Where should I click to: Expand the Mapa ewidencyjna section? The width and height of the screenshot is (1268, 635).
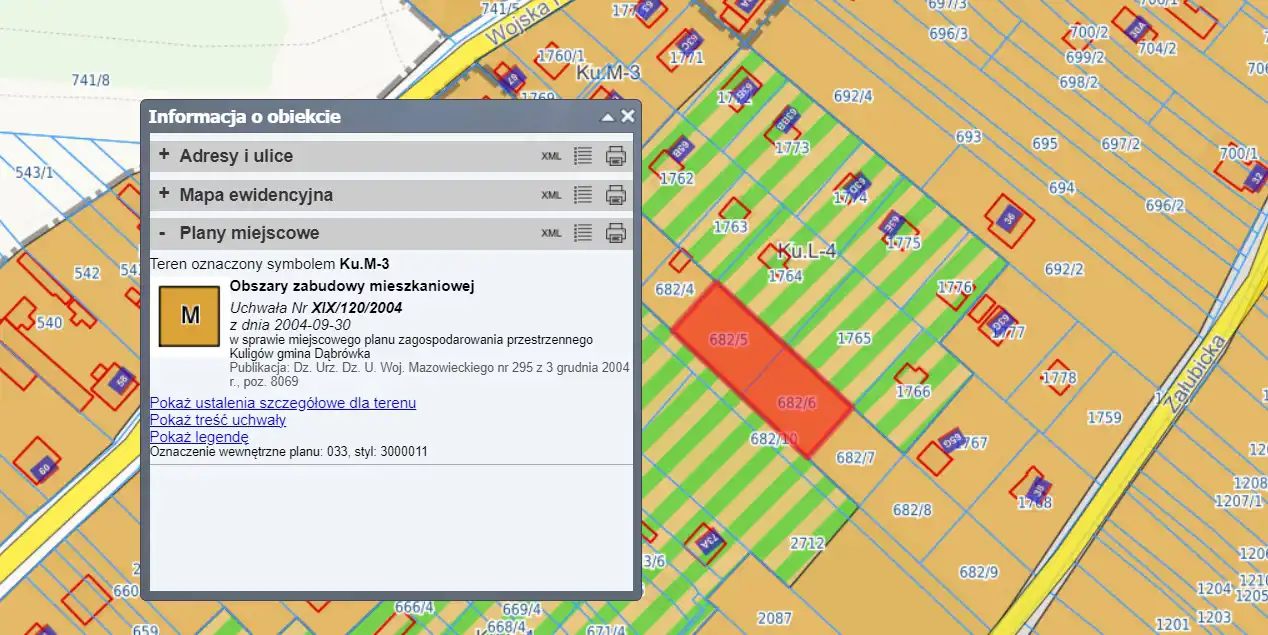pos(164,194)
